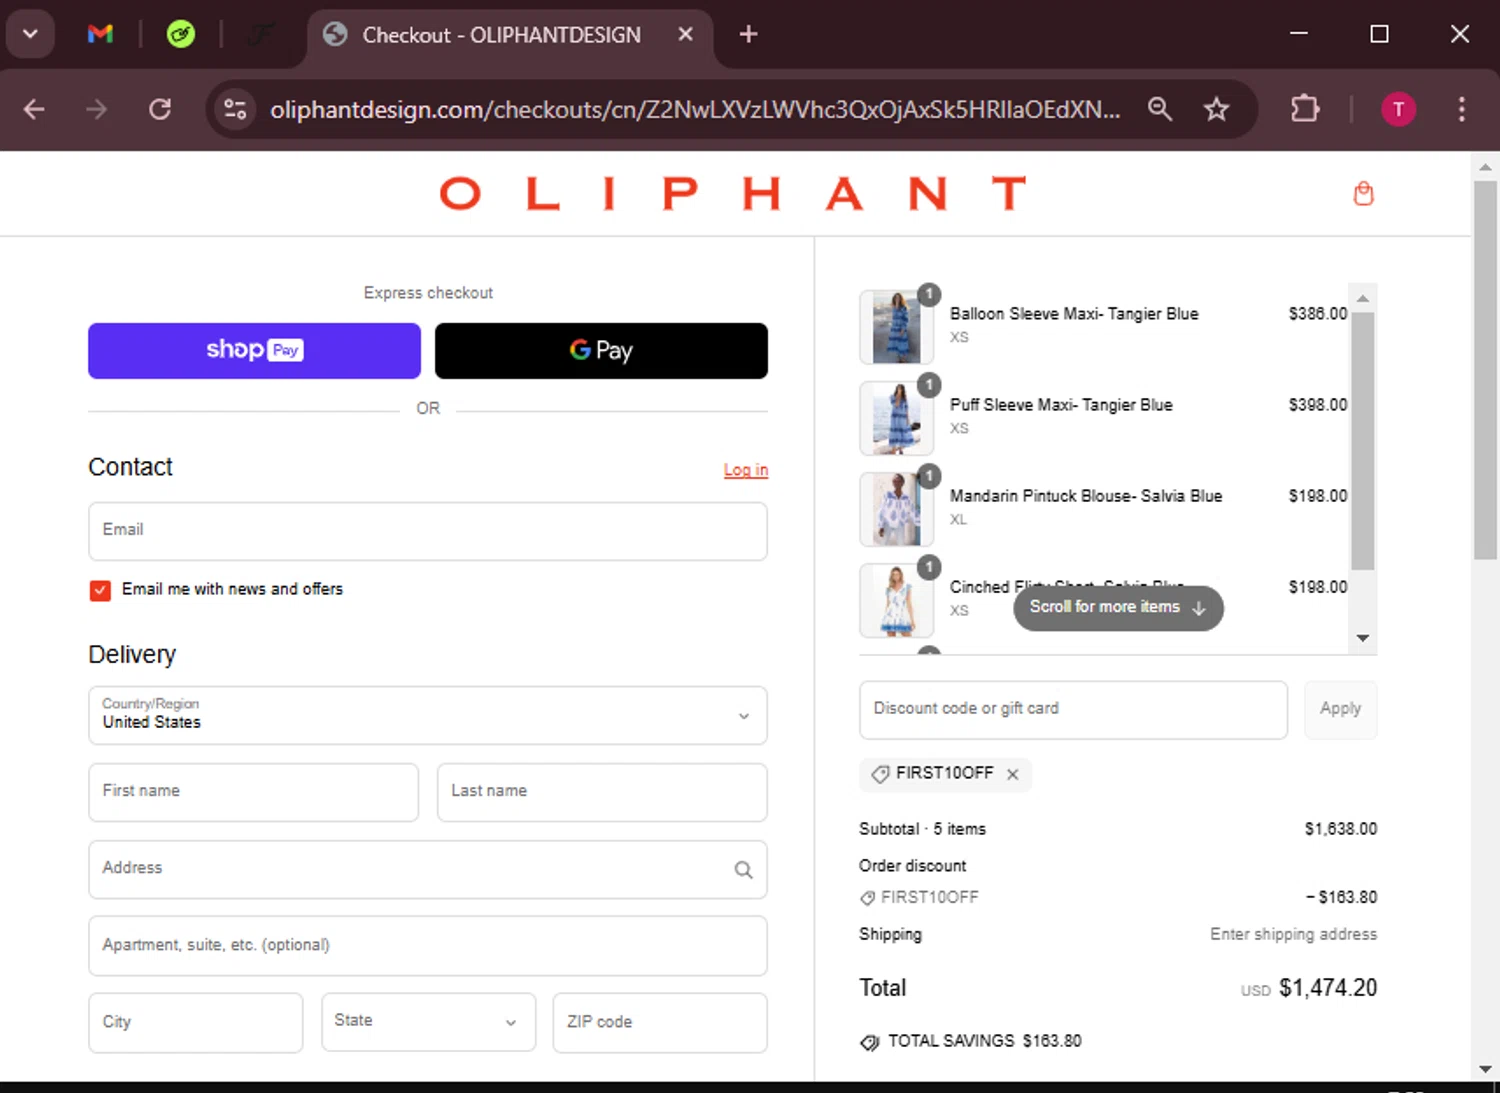Switch to the green icon pinned tab
1500x1093 pixels.
[181, 34]
